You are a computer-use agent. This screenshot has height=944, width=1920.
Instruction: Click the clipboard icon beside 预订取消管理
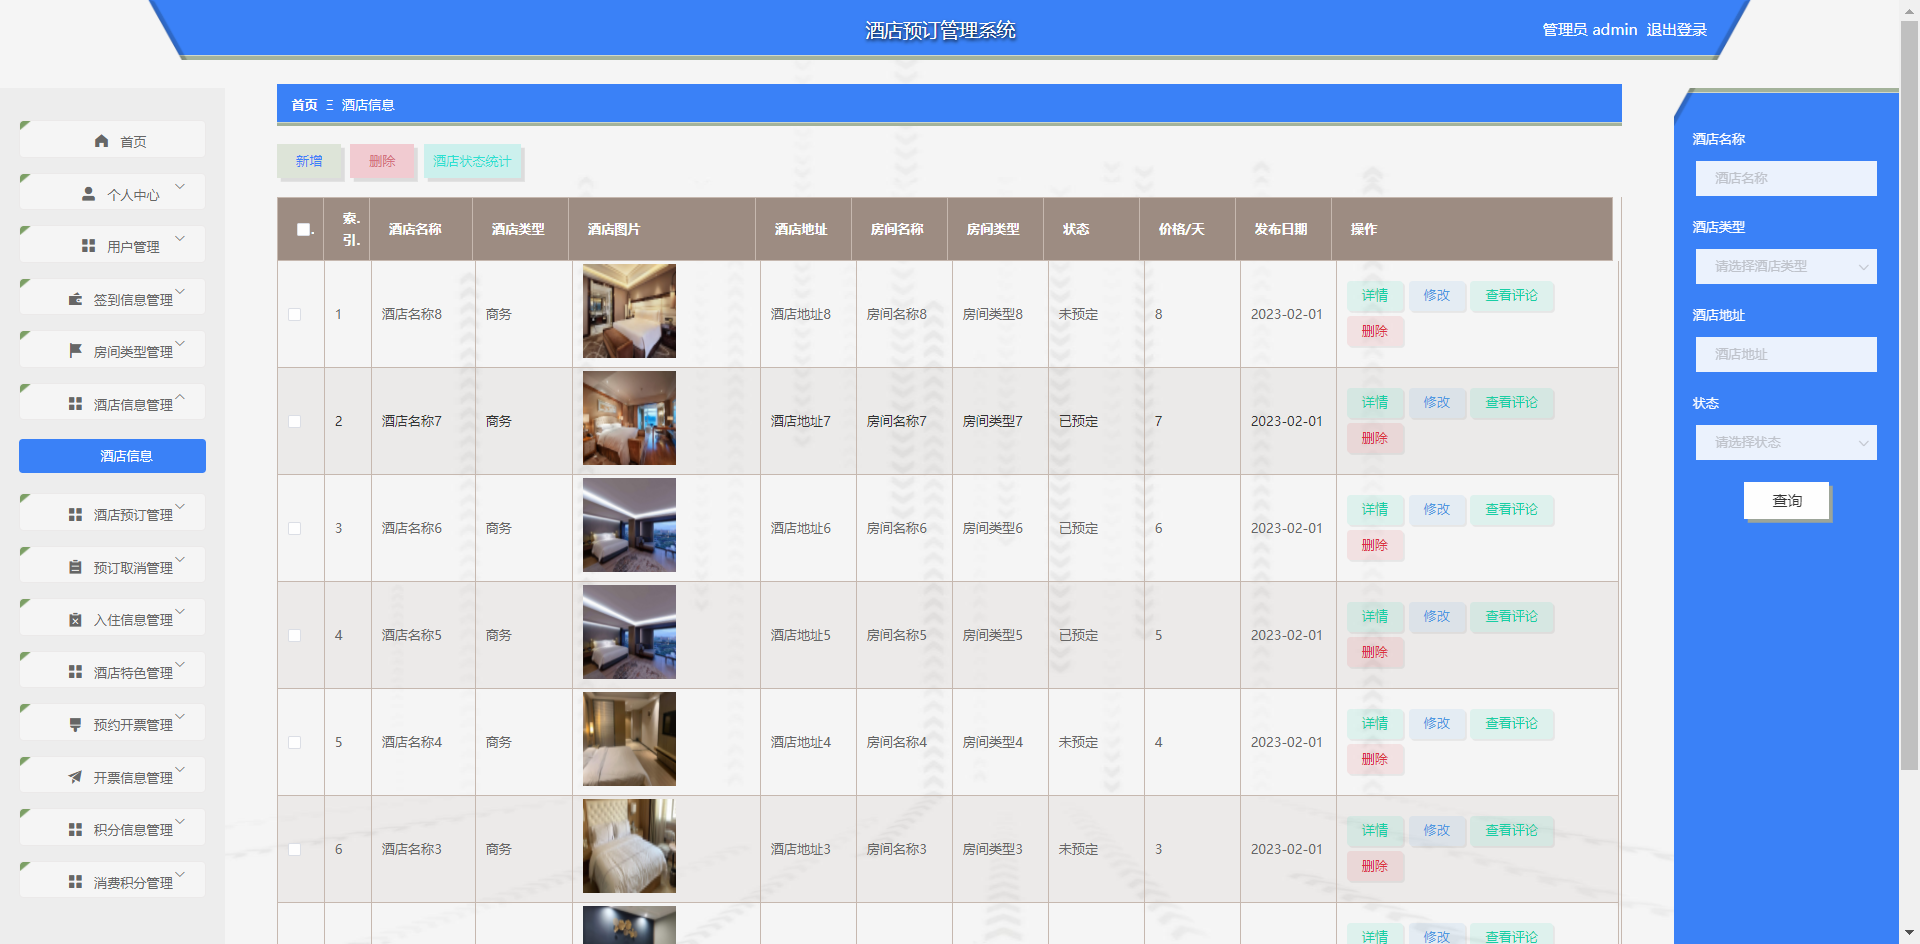coord(75,567)
